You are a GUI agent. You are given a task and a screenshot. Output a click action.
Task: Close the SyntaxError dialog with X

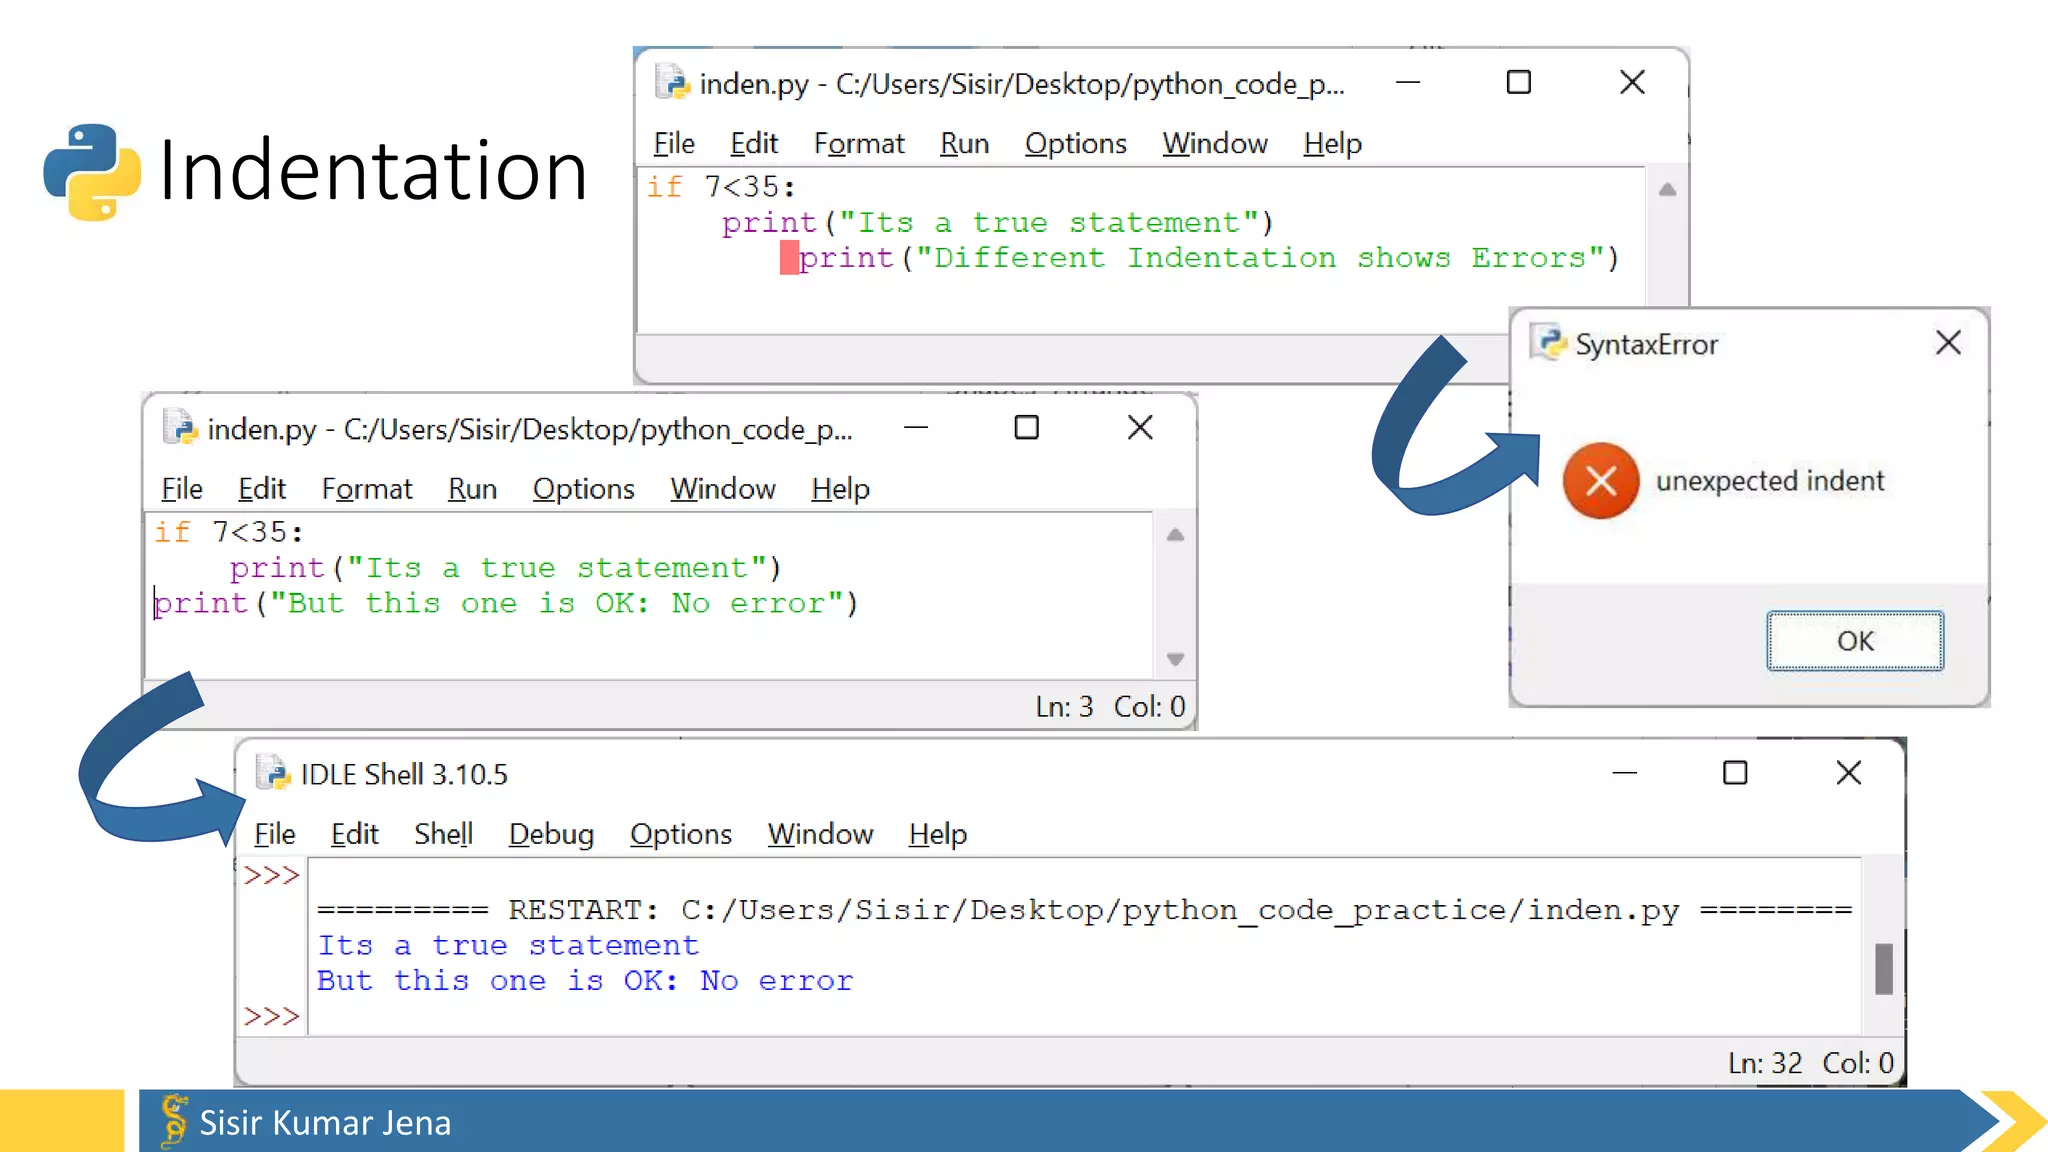point(1947,343)
